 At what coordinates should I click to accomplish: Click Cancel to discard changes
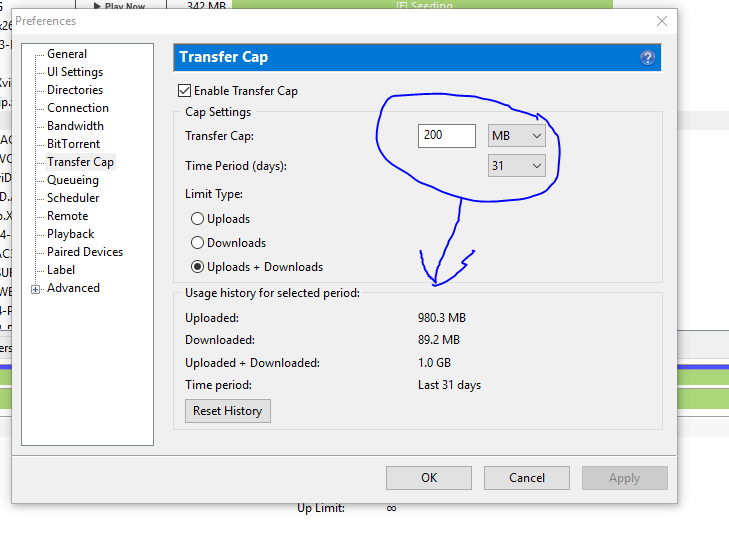(x=527, y=478)
